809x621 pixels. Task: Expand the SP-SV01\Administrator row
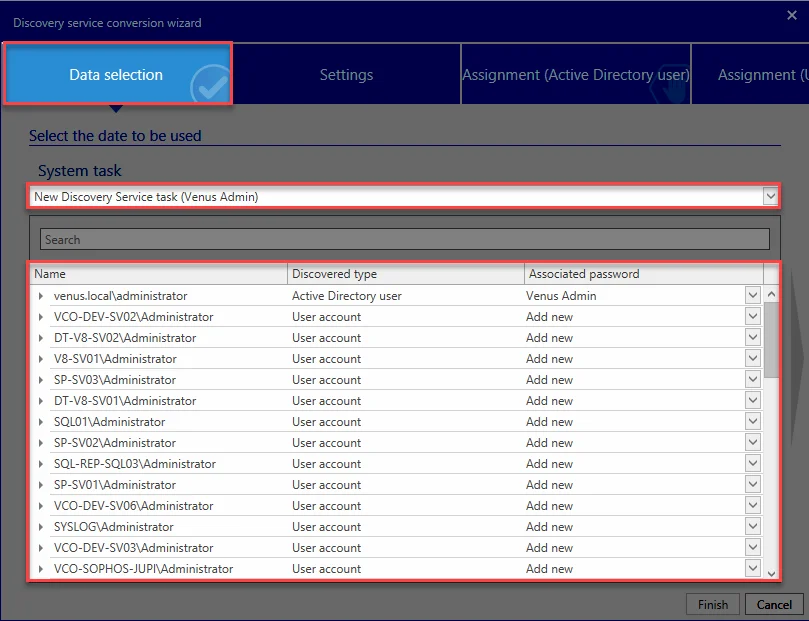tap(40, 485)
